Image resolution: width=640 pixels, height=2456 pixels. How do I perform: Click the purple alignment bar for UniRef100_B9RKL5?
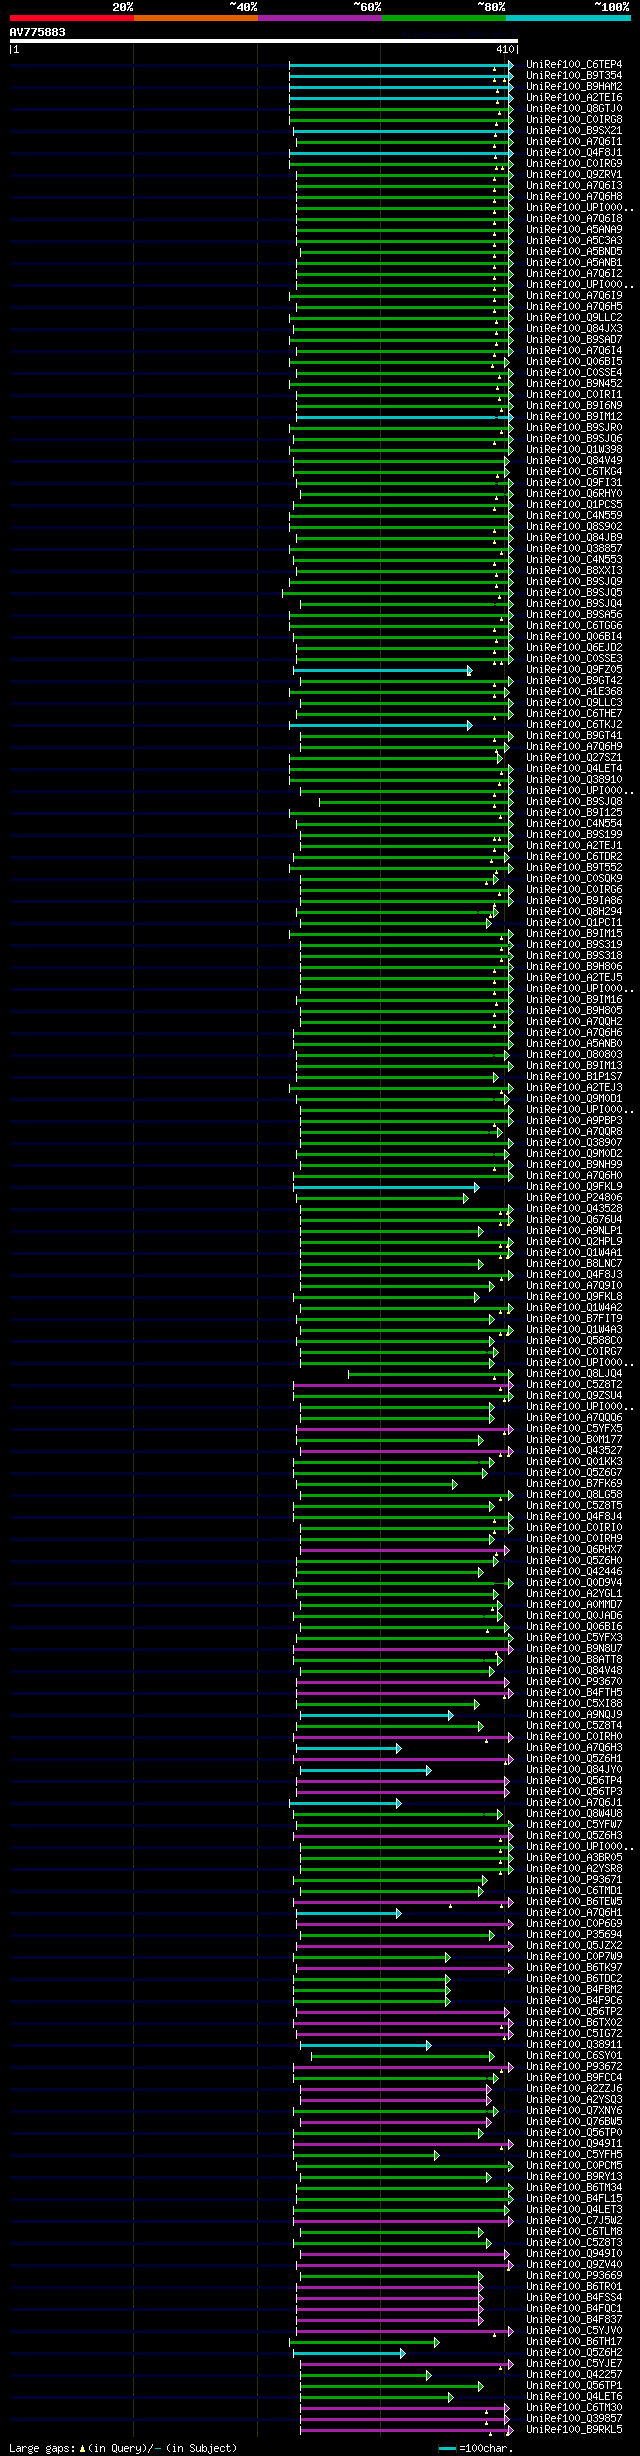pyautogui.click(x=406, y=2430)
